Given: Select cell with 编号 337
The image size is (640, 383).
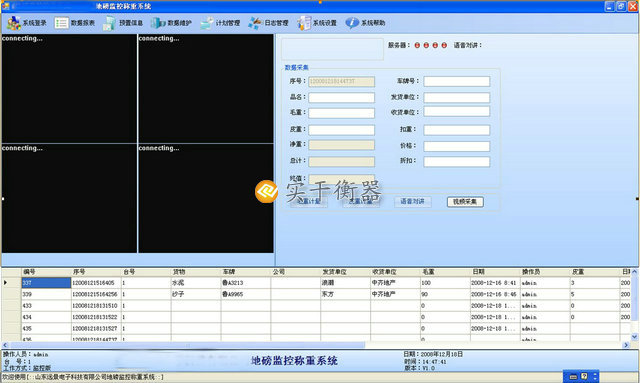Looking at the screenshot, I should (46, 283).
